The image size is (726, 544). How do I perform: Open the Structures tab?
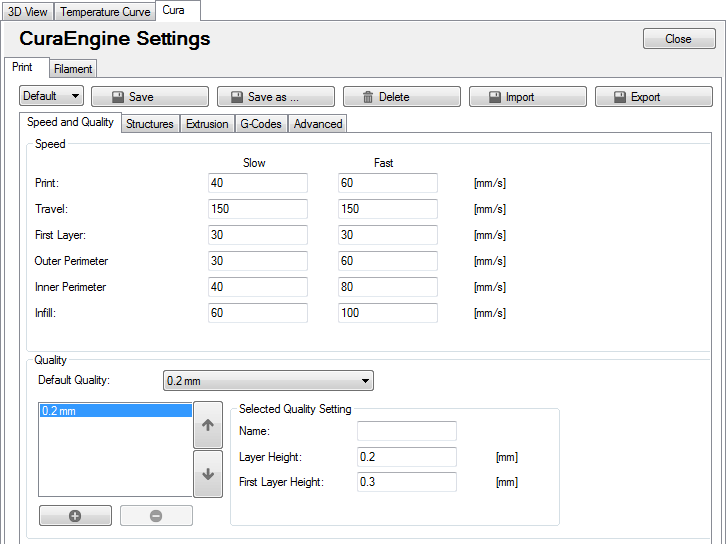click(150, 124)
